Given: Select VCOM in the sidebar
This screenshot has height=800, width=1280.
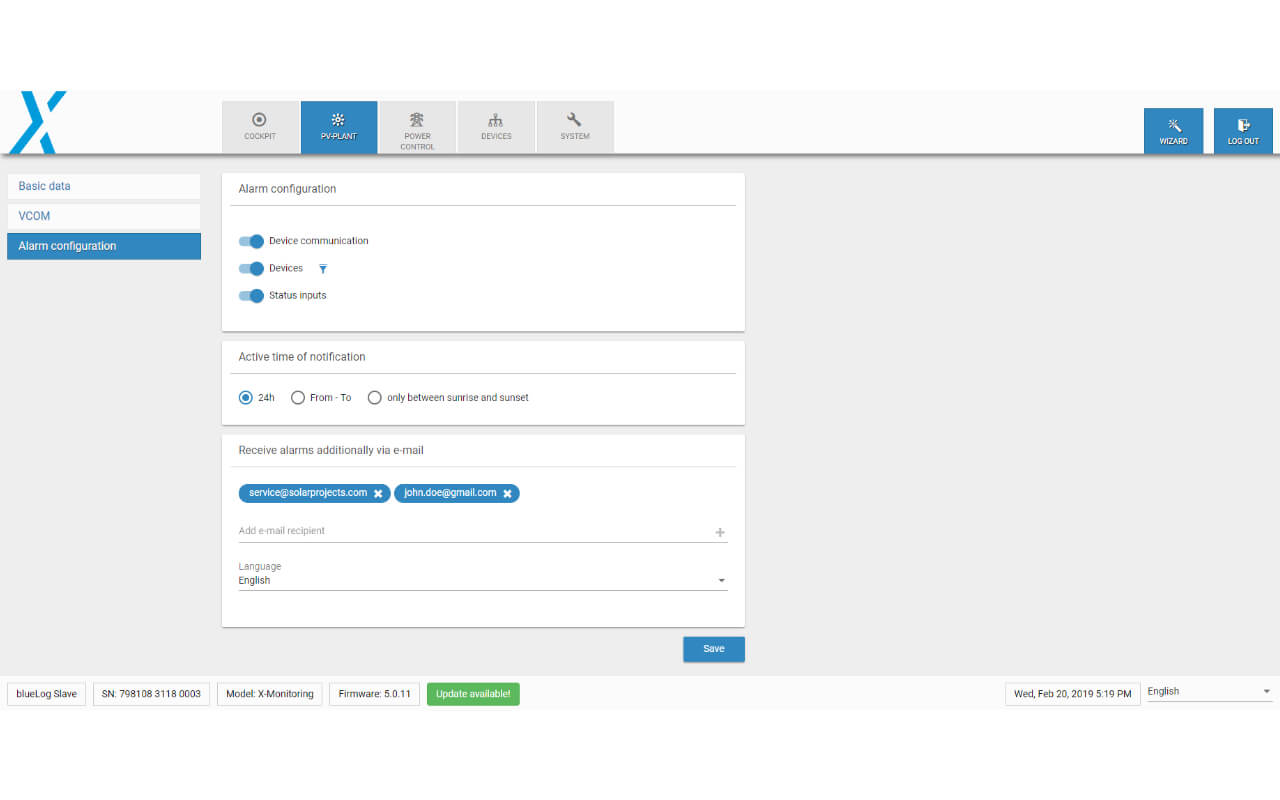Looking at the screenshot, I should [x=103, y=216].
